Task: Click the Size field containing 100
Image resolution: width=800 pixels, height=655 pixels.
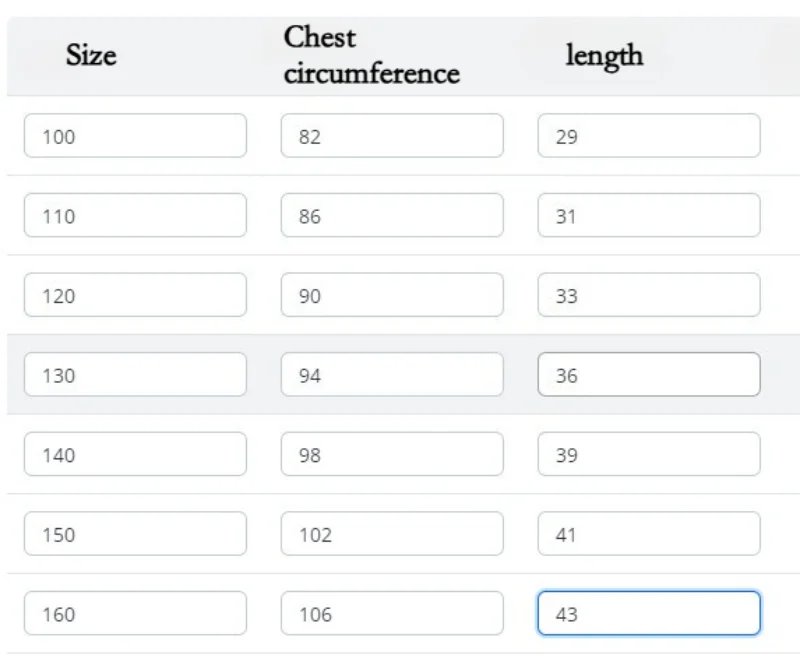Action: [135, 136]
